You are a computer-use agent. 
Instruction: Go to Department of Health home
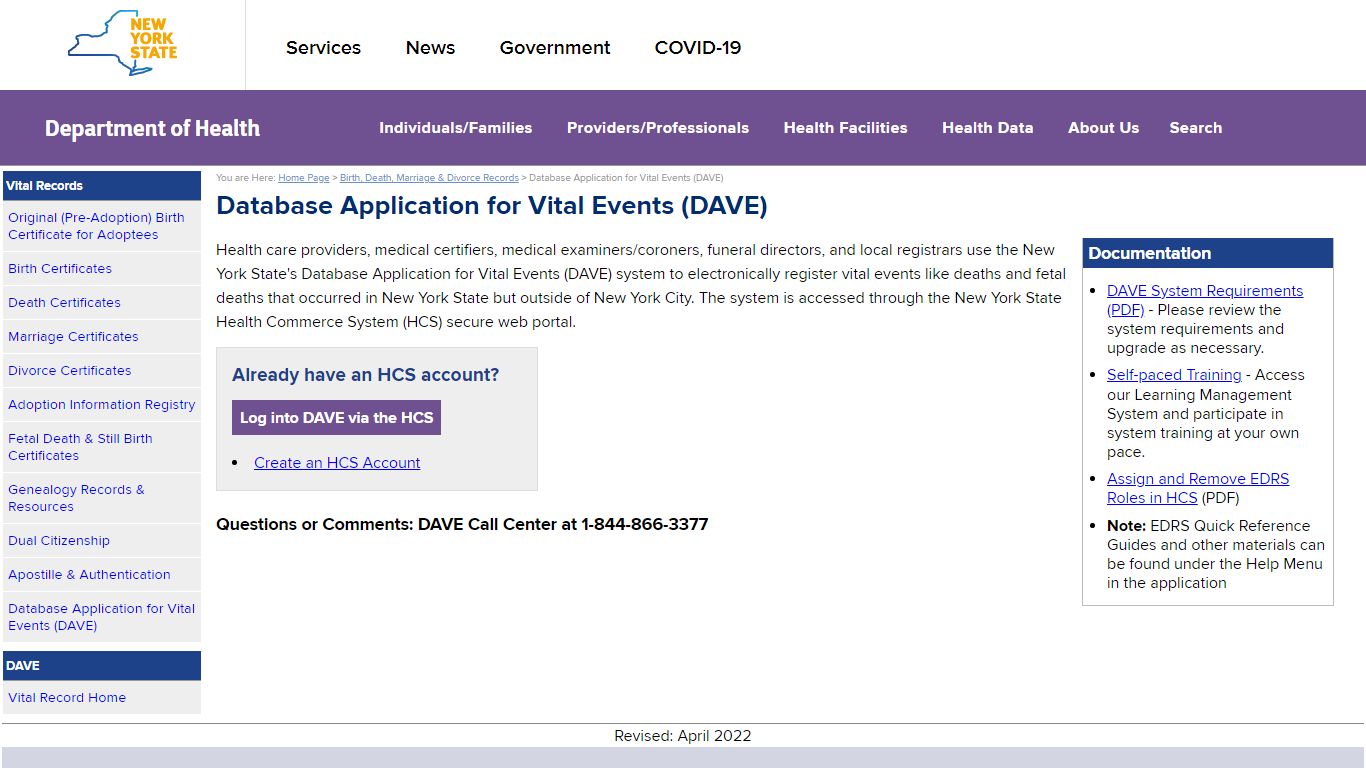pos(152,128)
